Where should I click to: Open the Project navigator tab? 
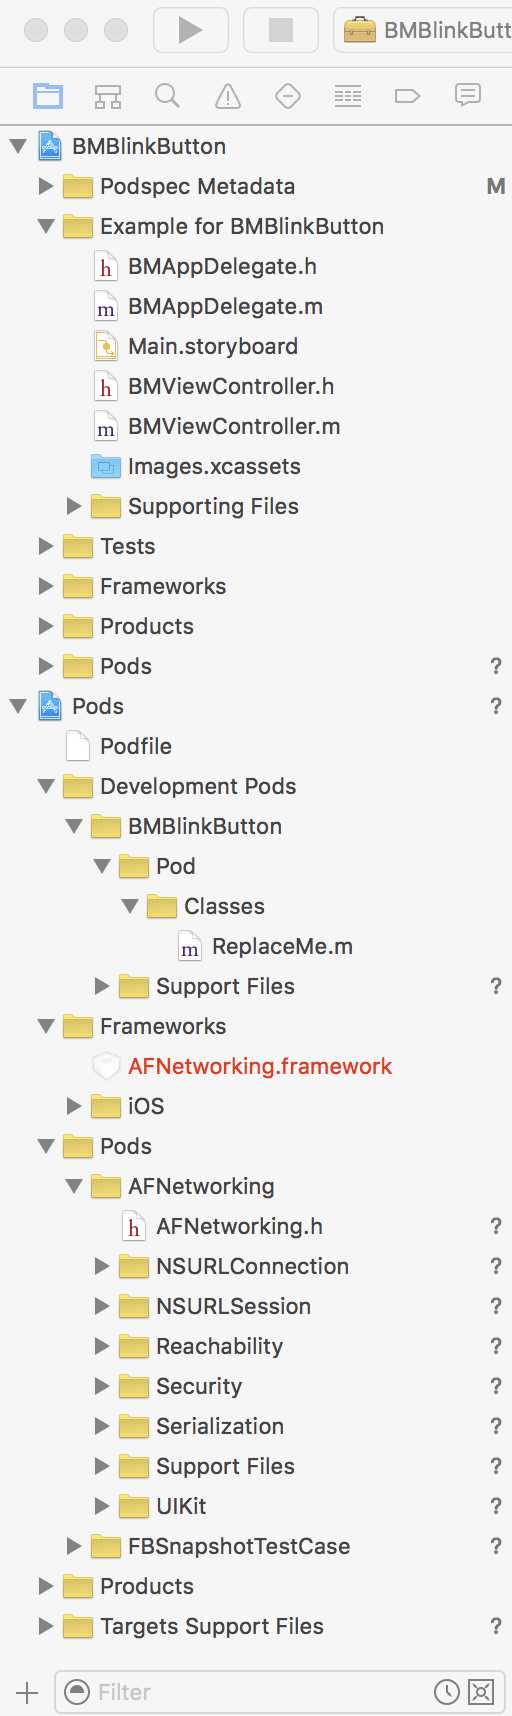tap(48, 96)
